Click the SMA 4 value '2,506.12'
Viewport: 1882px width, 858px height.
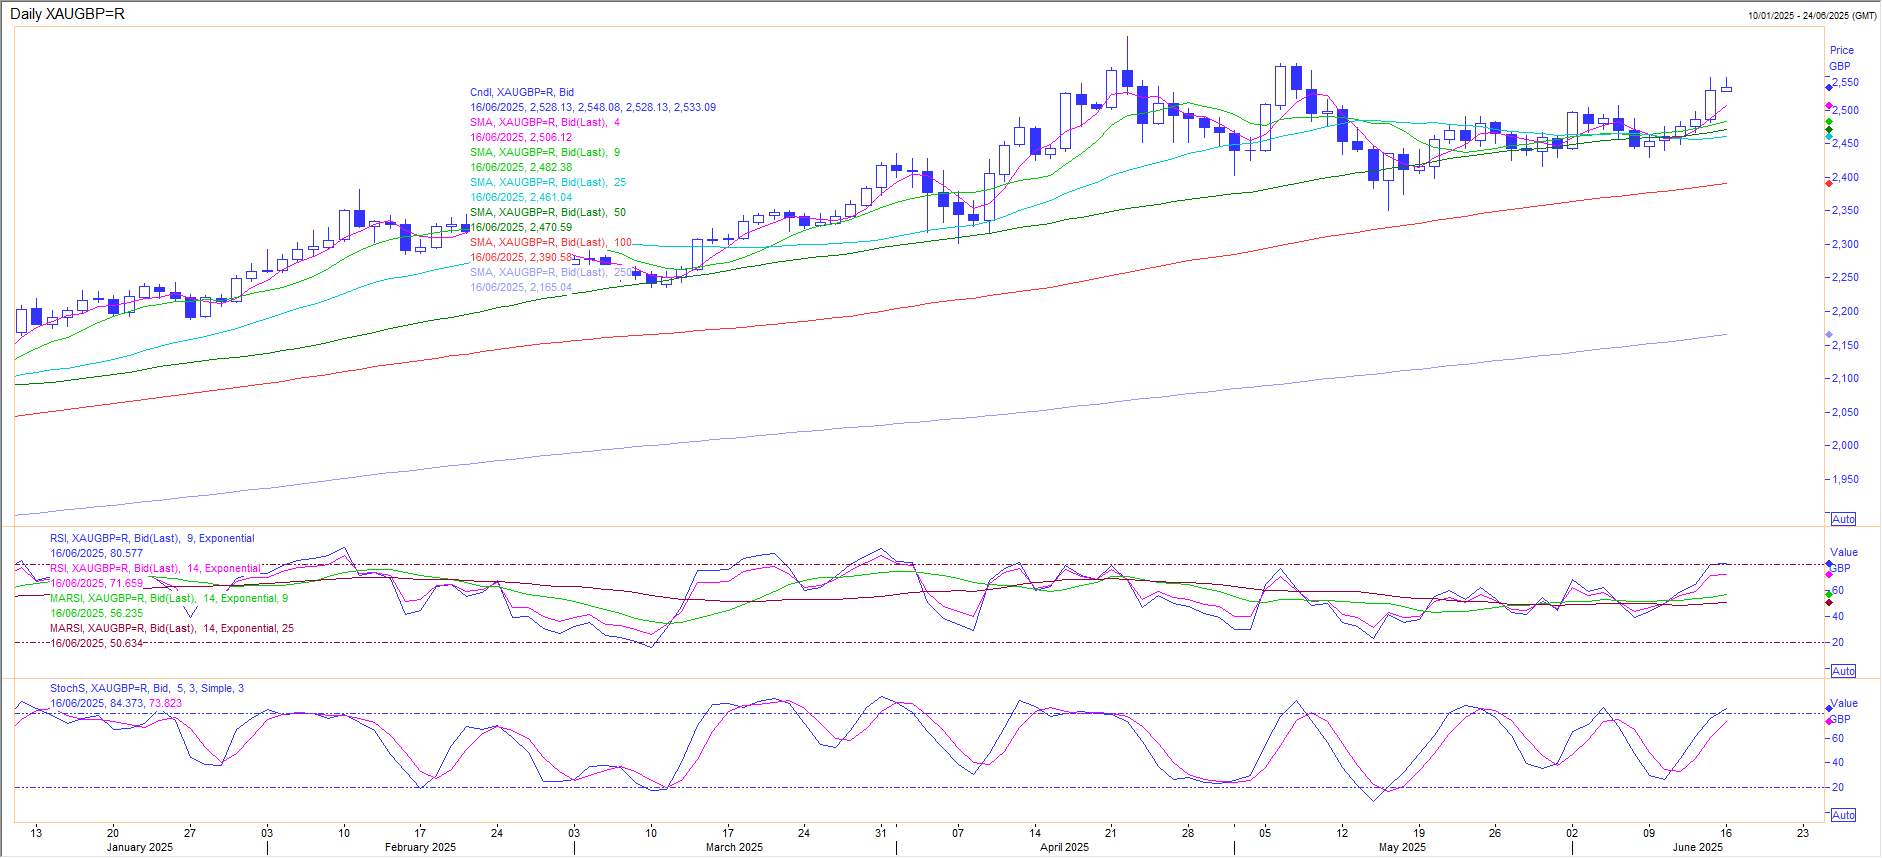pos(521,137)
